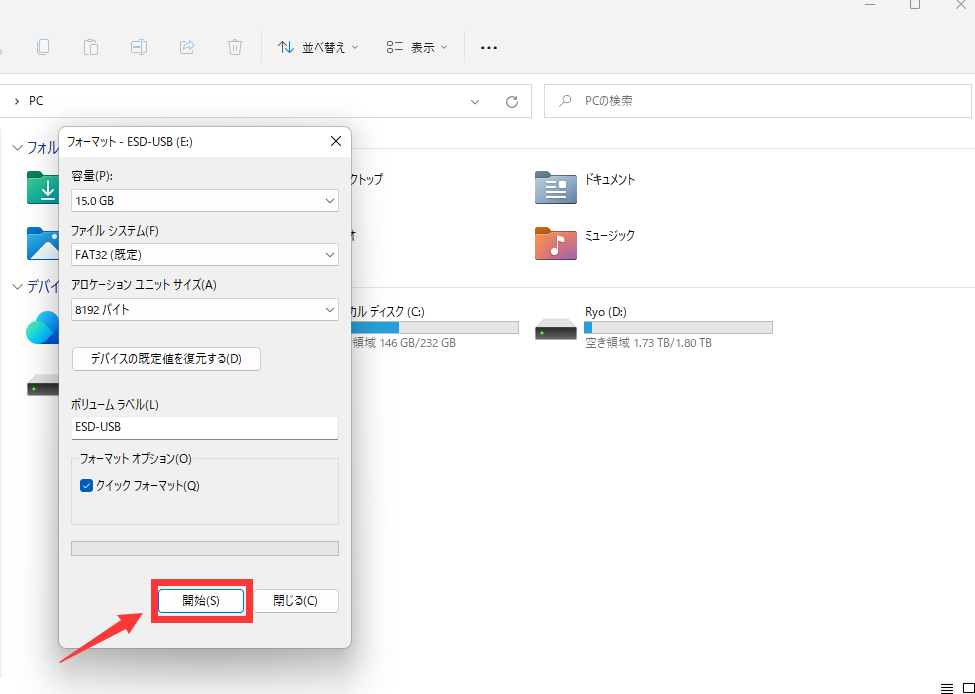Click デバイスの既定値を復元する button
The width and height of the screenshot is (975, 694).
click(166, 359)
